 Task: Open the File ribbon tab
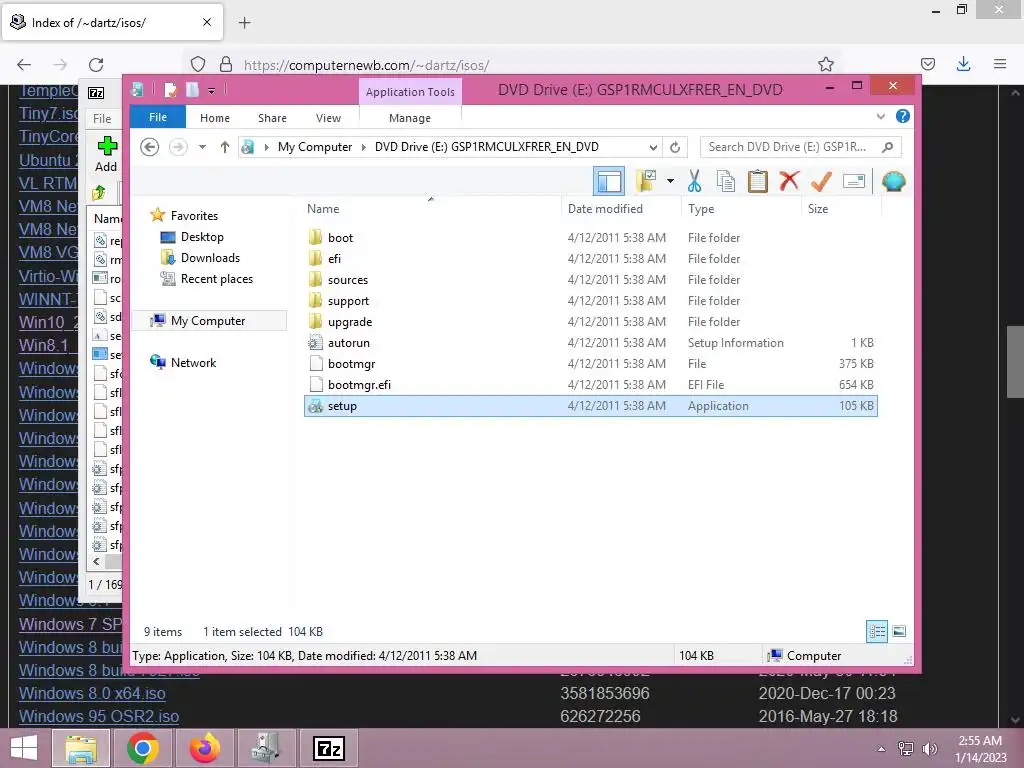click(x=158, y=117)
